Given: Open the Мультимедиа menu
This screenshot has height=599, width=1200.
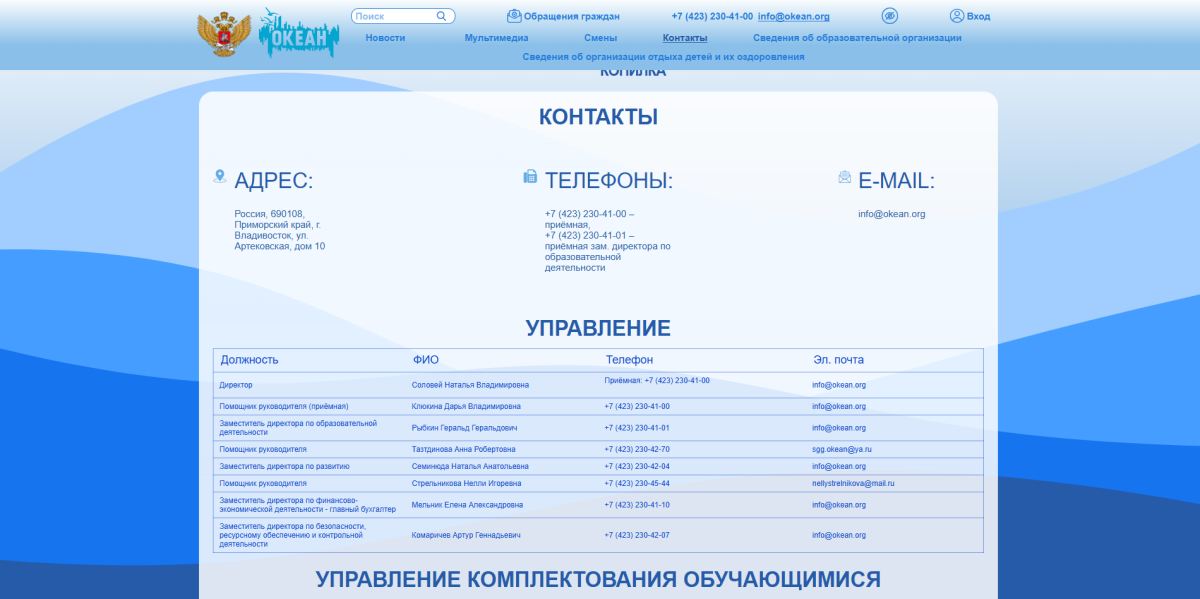Looking at the screenshot, I should 496,38.
